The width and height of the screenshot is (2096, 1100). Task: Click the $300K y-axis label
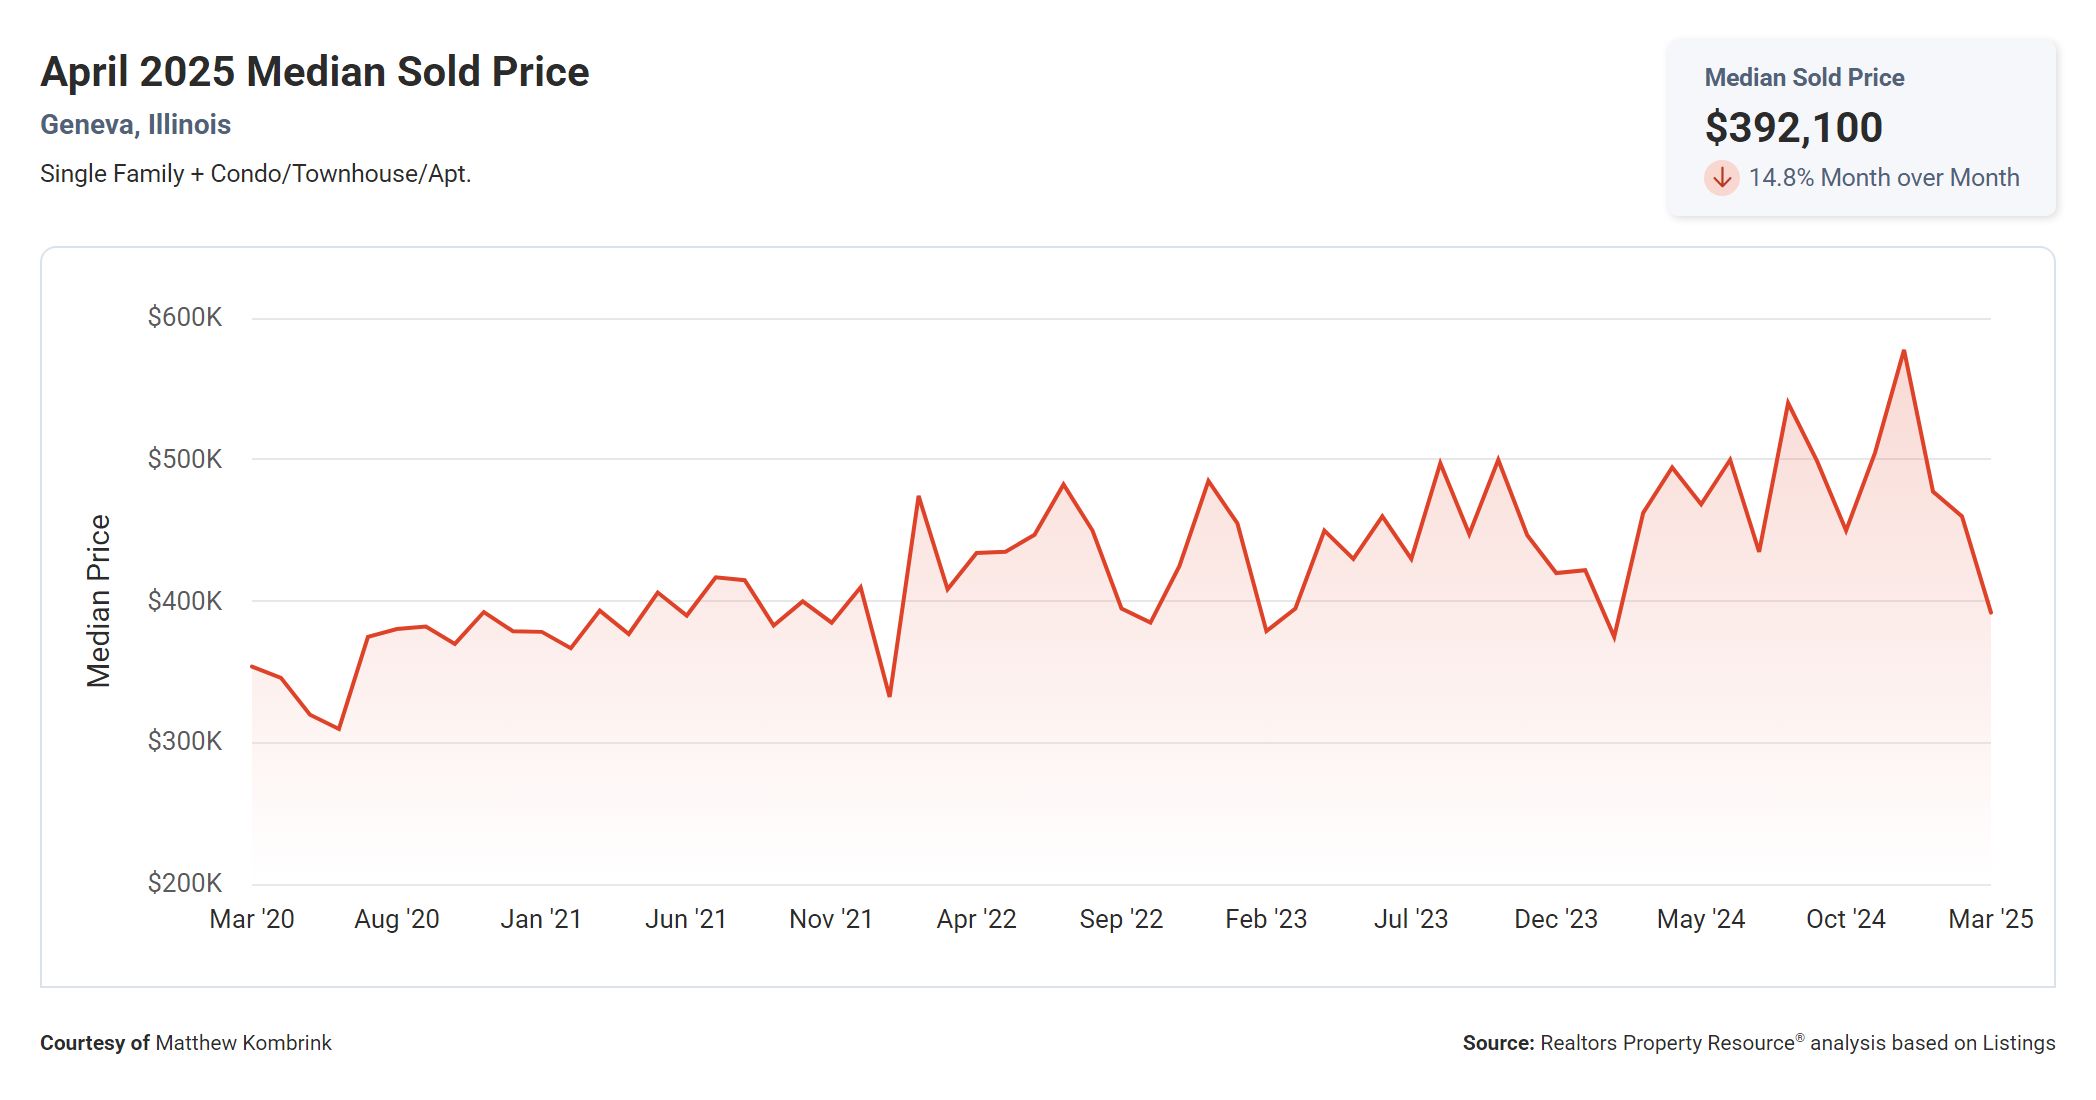185,741
